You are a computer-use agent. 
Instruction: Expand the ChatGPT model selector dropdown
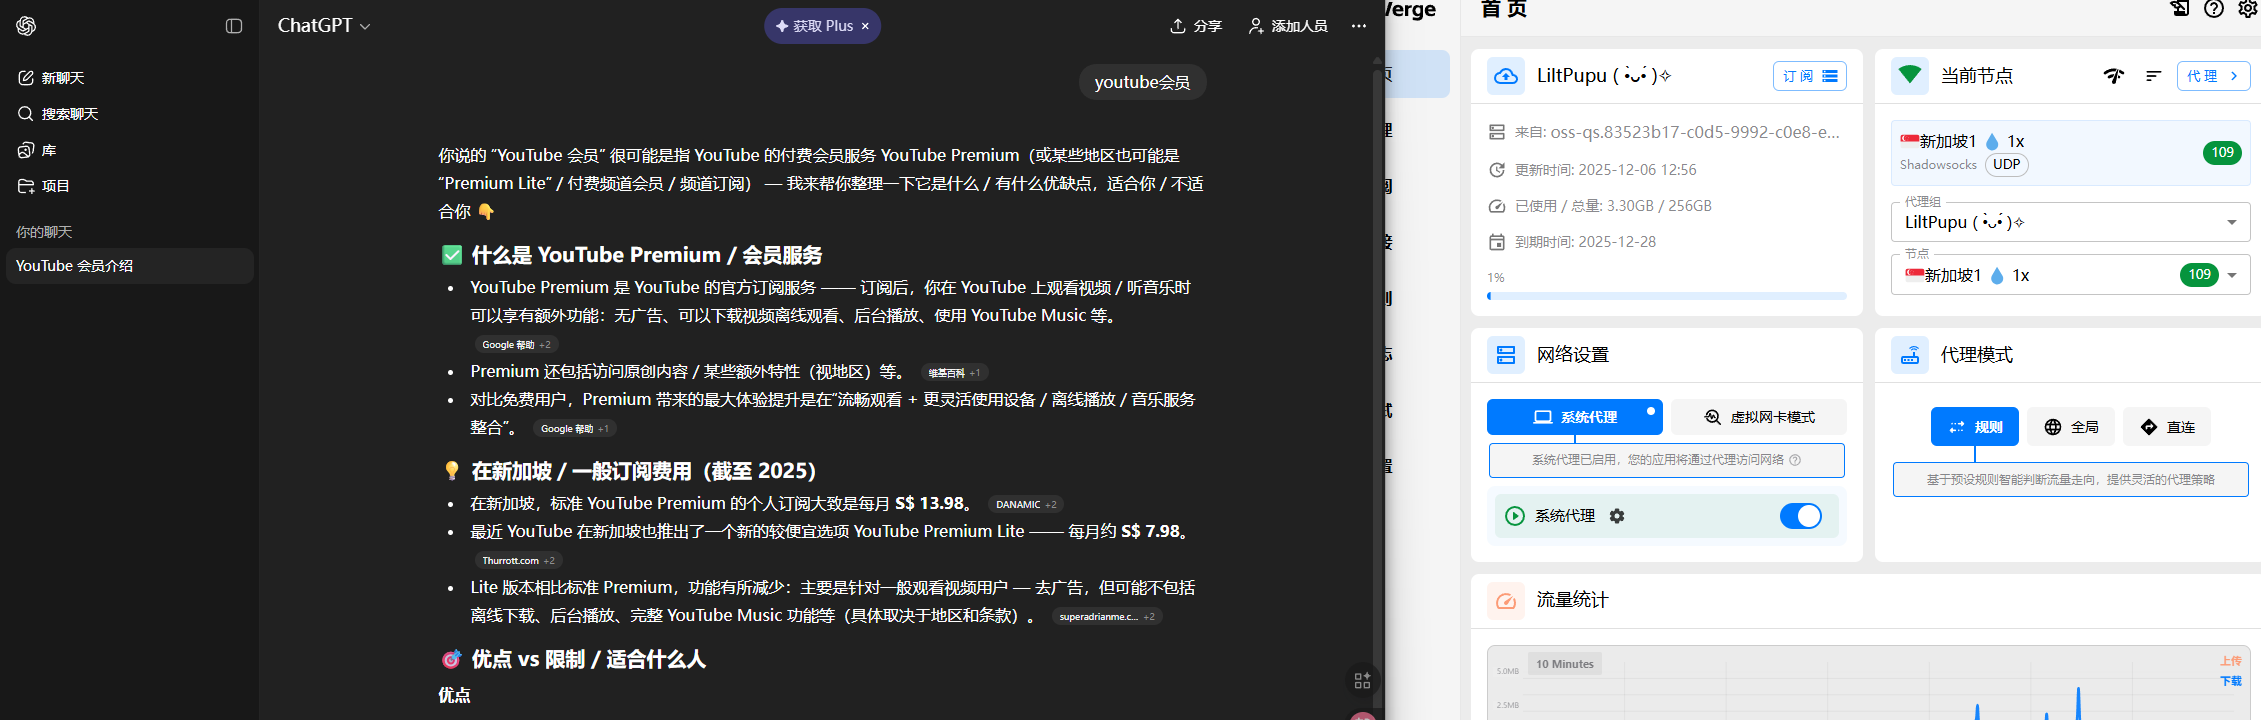tap(324, 26)
